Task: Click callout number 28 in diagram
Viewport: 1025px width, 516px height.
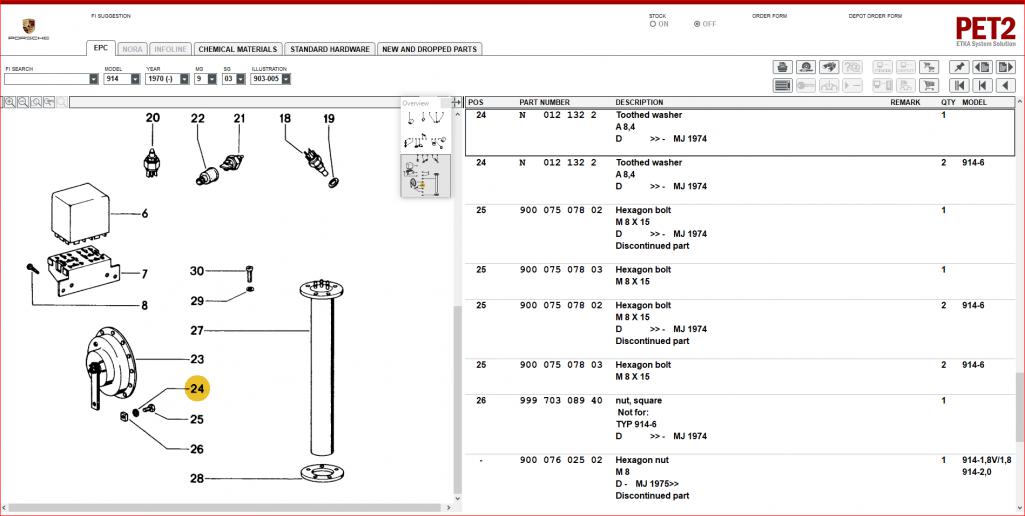Action: (197, 479)
